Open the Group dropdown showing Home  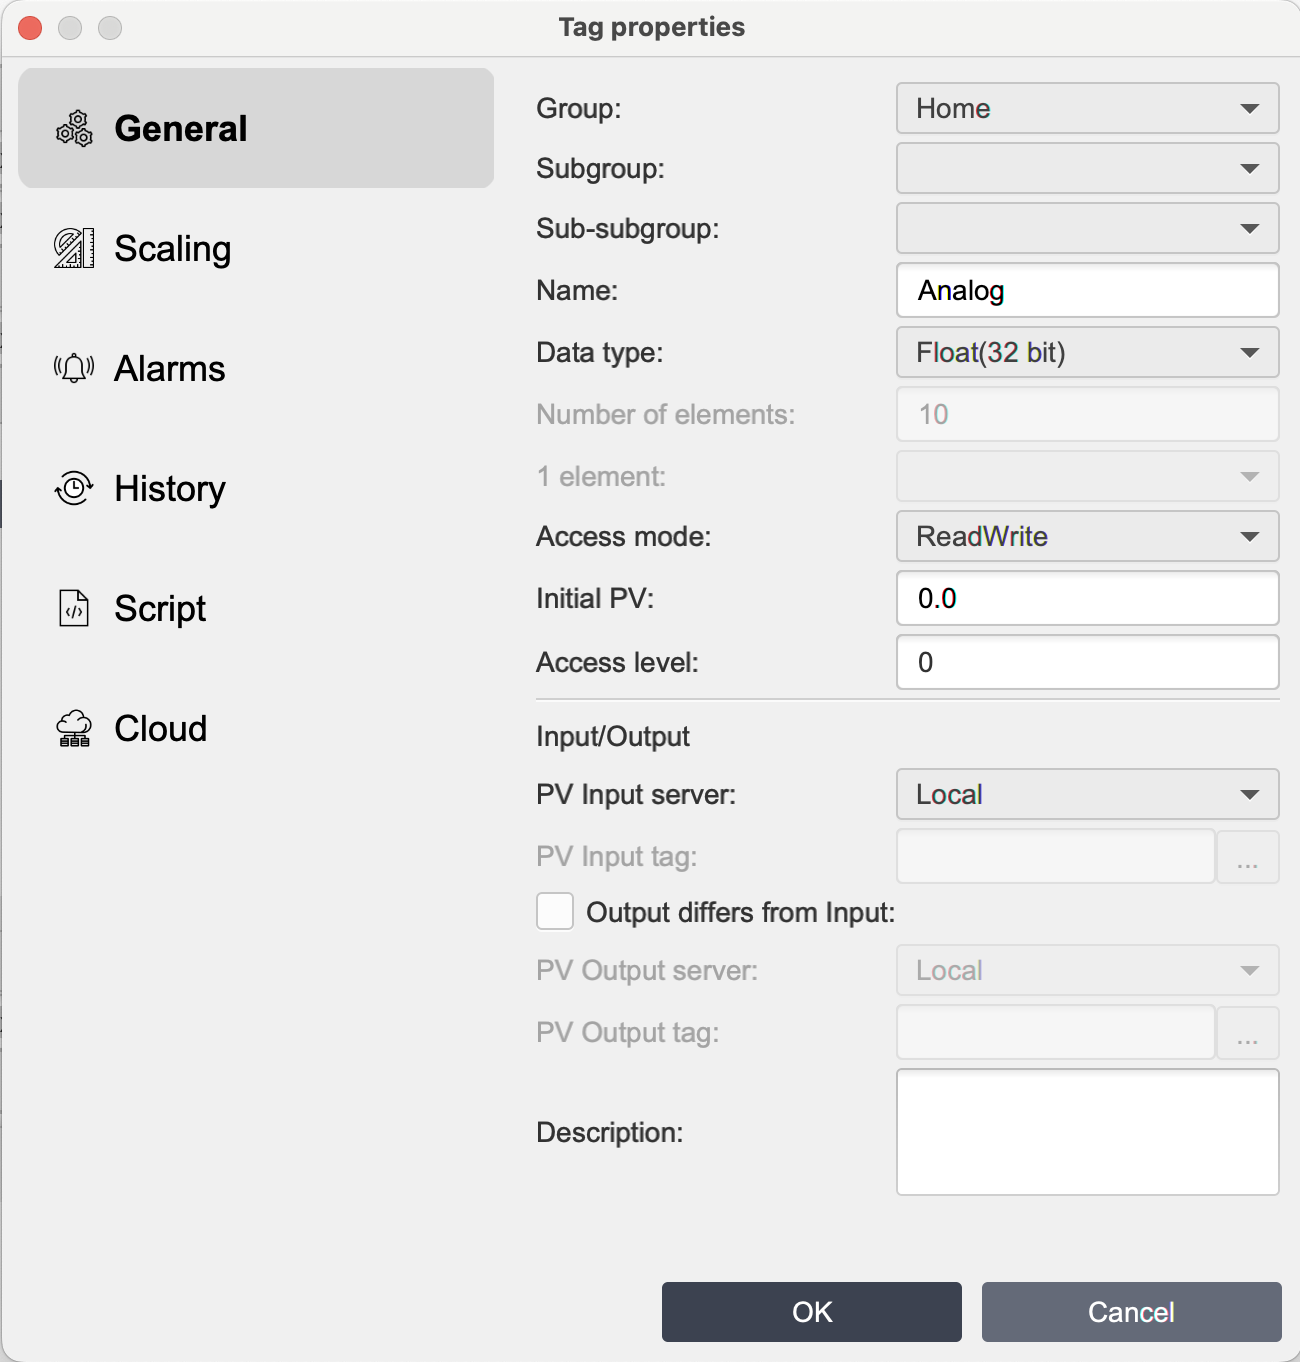1087,108
